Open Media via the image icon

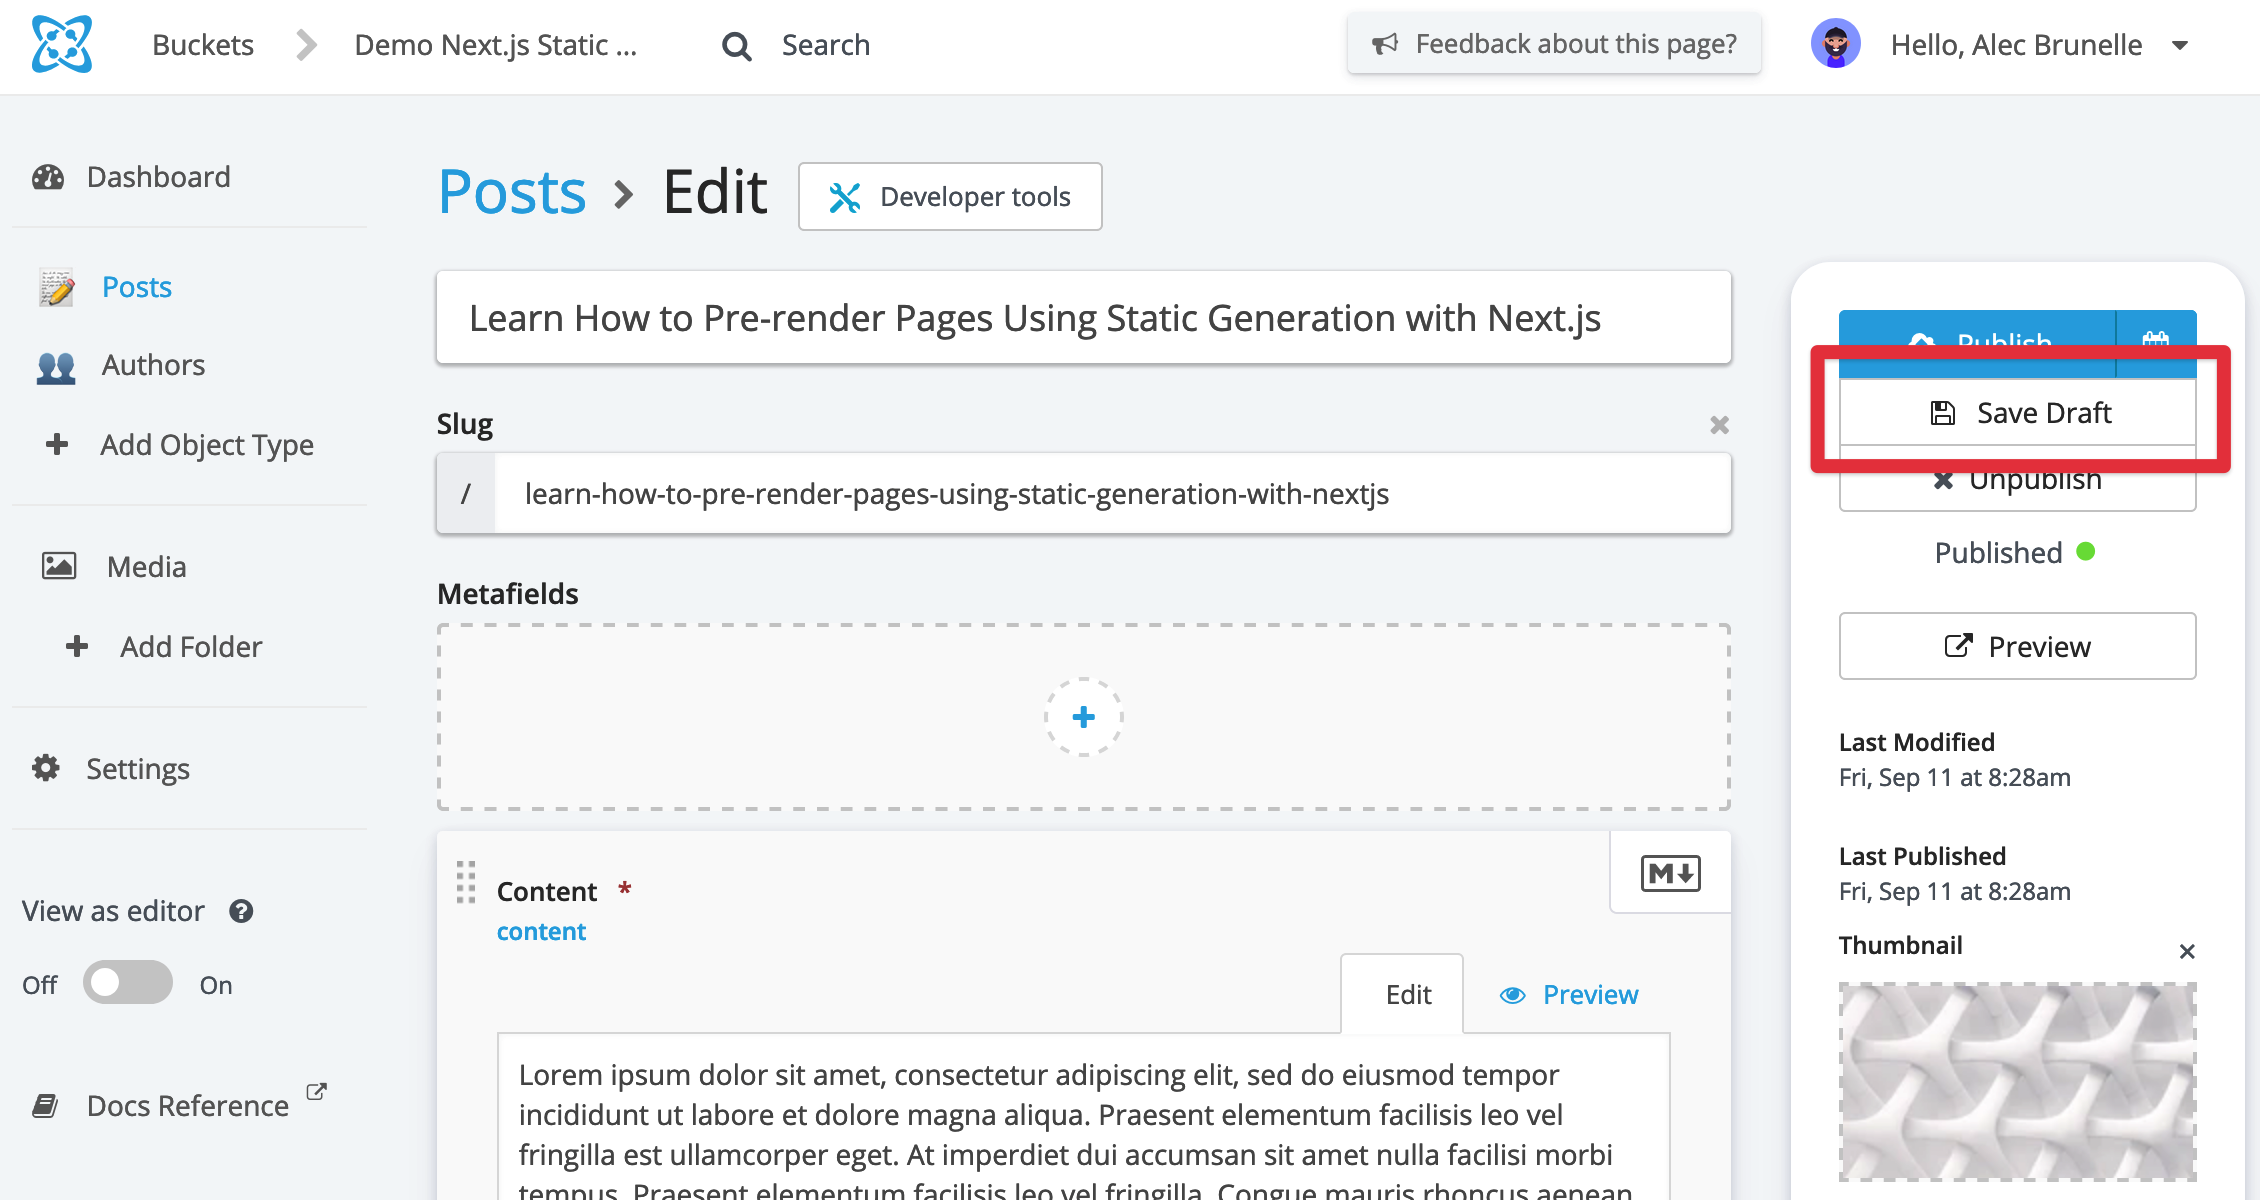[58, 565]
